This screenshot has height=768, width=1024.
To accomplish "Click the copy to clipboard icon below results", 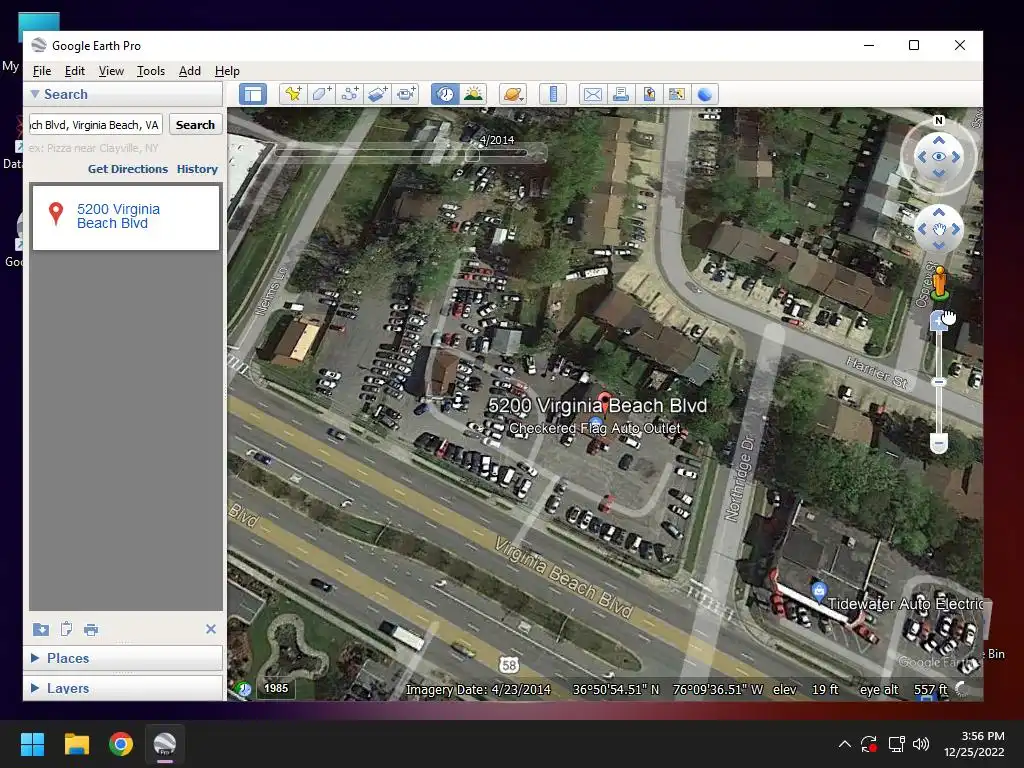I will coord(66,629).
